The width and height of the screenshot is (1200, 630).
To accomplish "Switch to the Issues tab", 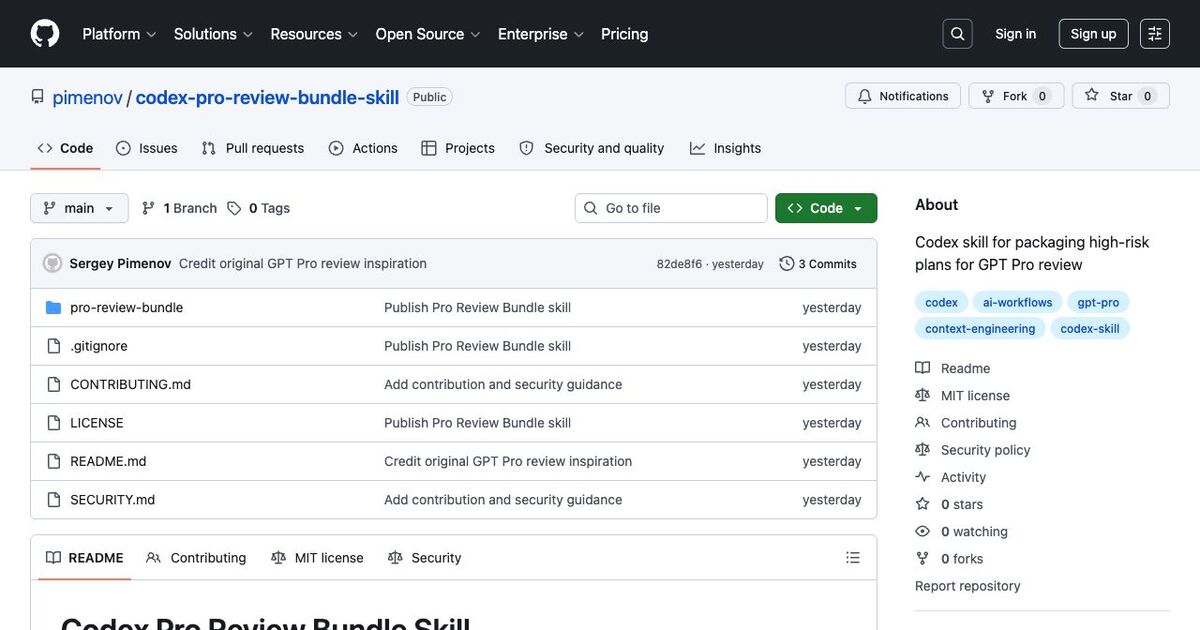I will coord(147,148).
